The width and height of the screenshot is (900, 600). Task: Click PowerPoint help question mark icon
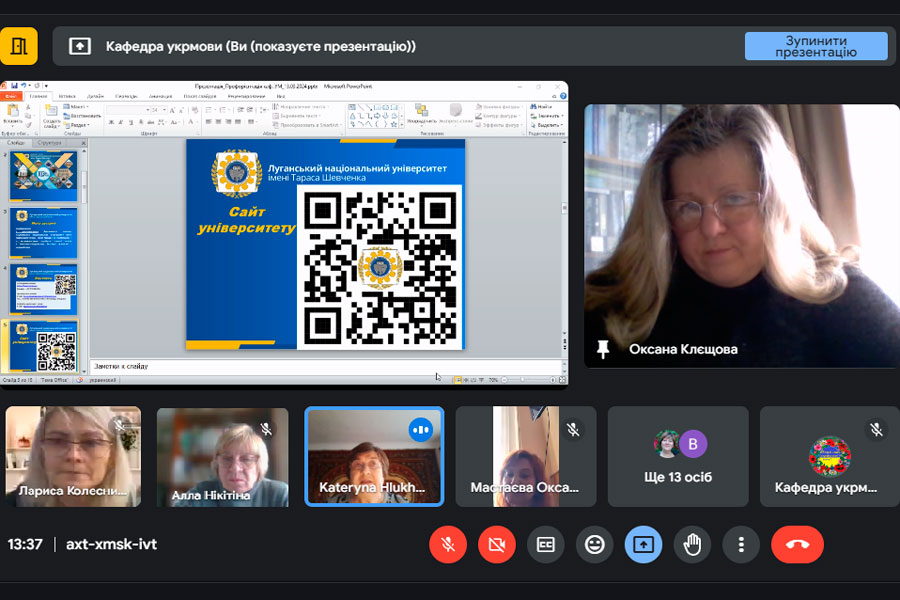563,96
